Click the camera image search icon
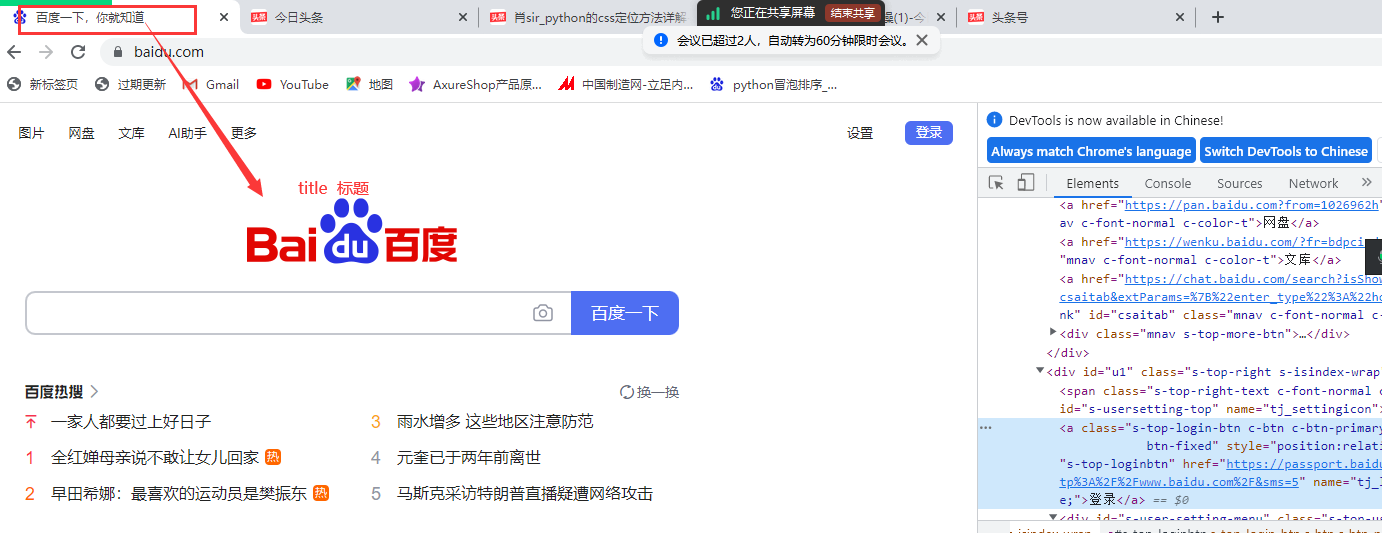This screenshot has height=533, width=1382. (543, 313)
